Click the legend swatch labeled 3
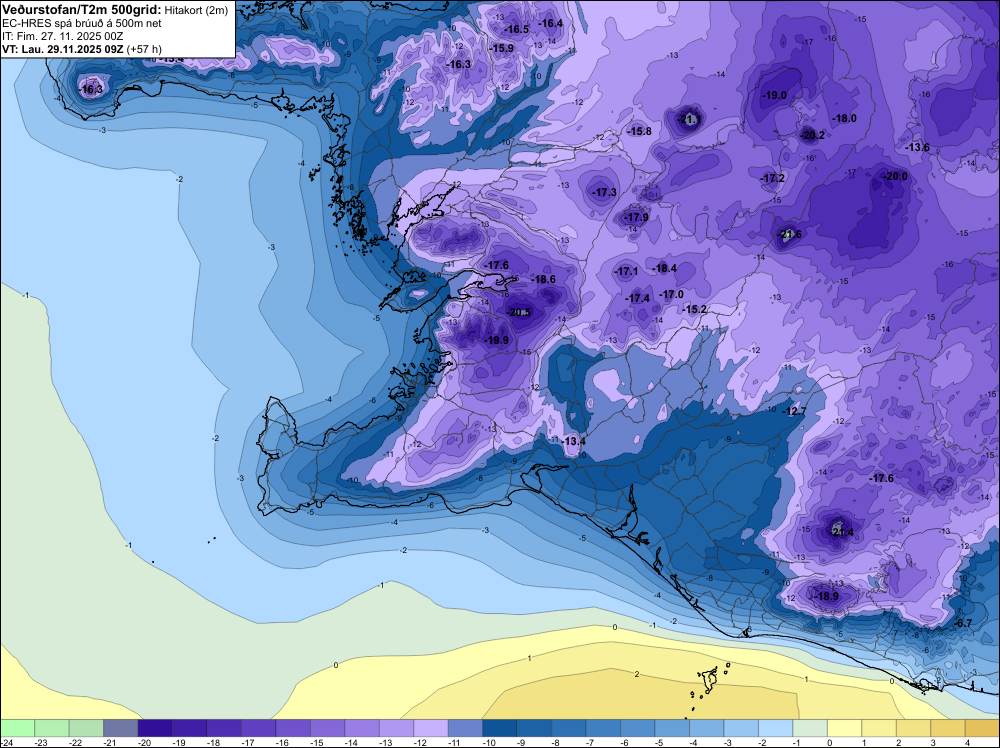 947,728
